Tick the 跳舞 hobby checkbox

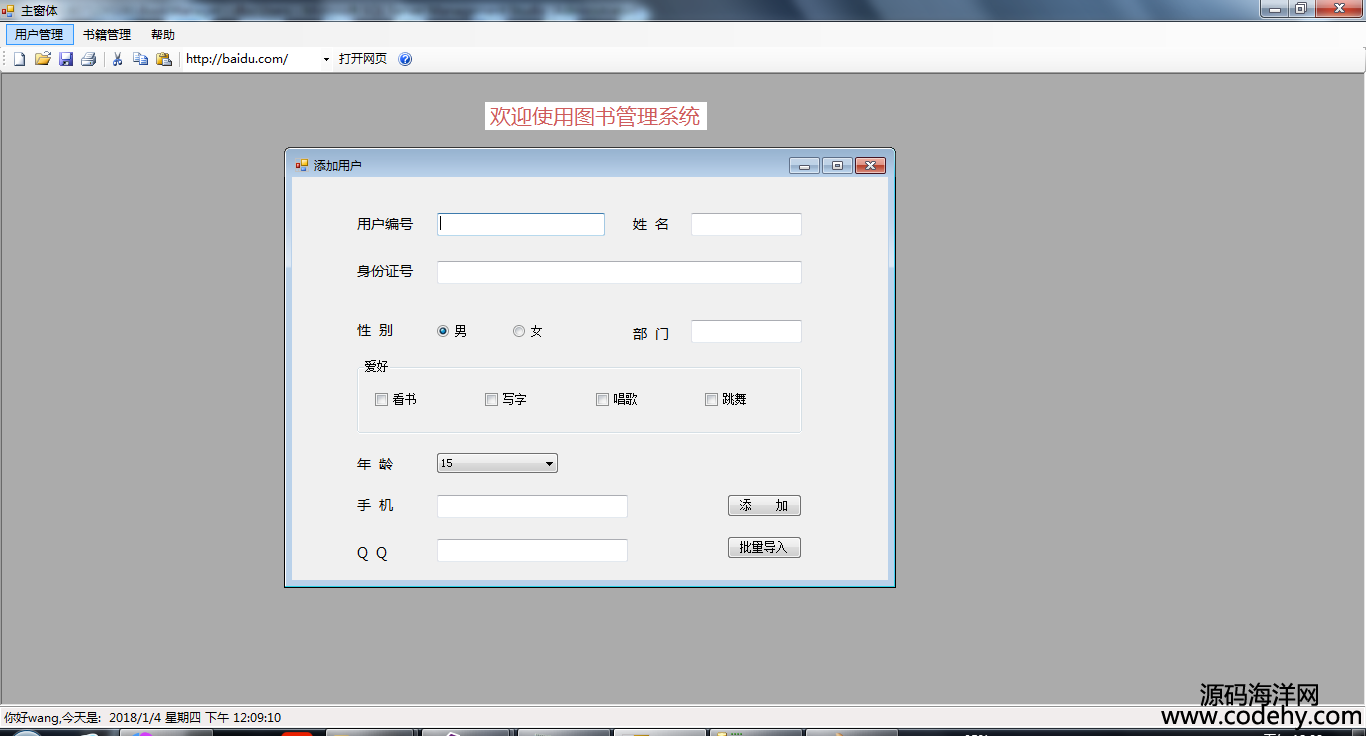[712, 400]
